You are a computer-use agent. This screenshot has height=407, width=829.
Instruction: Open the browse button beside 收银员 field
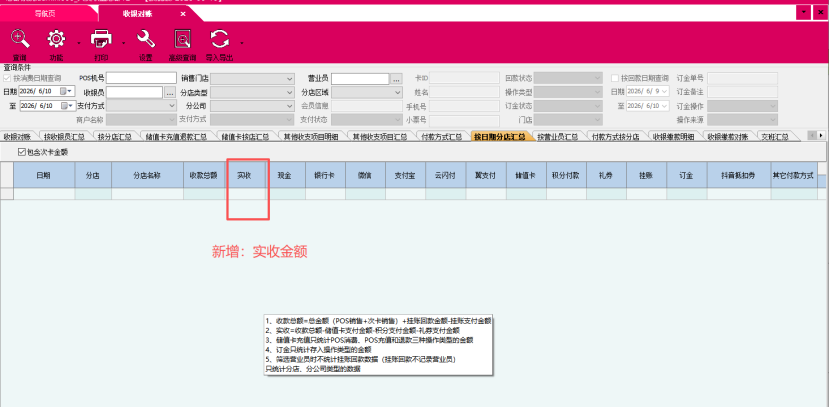point(170,92)
